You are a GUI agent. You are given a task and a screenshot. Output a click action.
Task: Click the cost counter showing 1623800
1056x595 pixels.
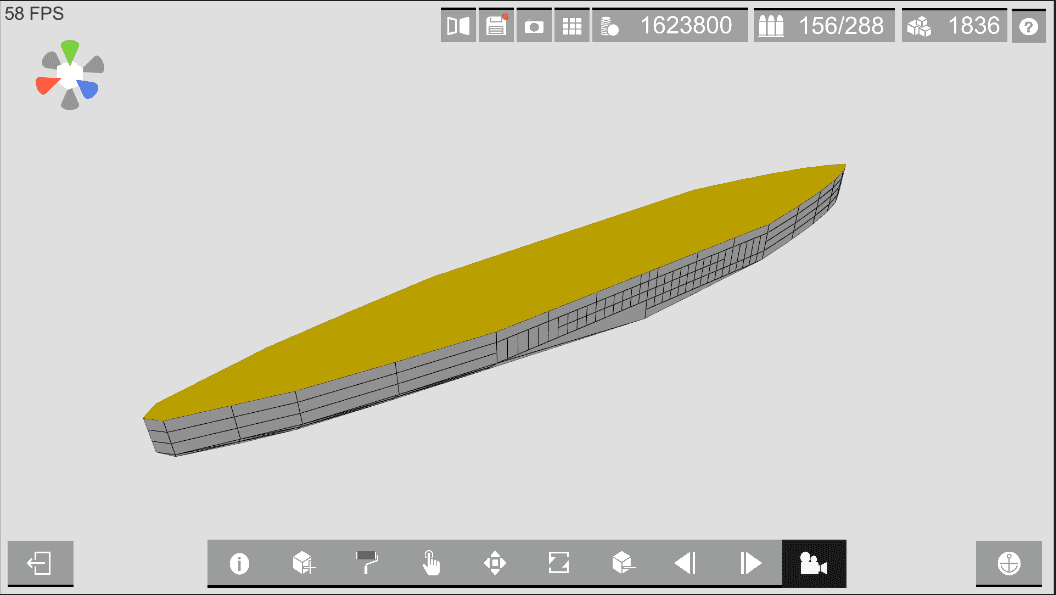click(x=669, y=26)
